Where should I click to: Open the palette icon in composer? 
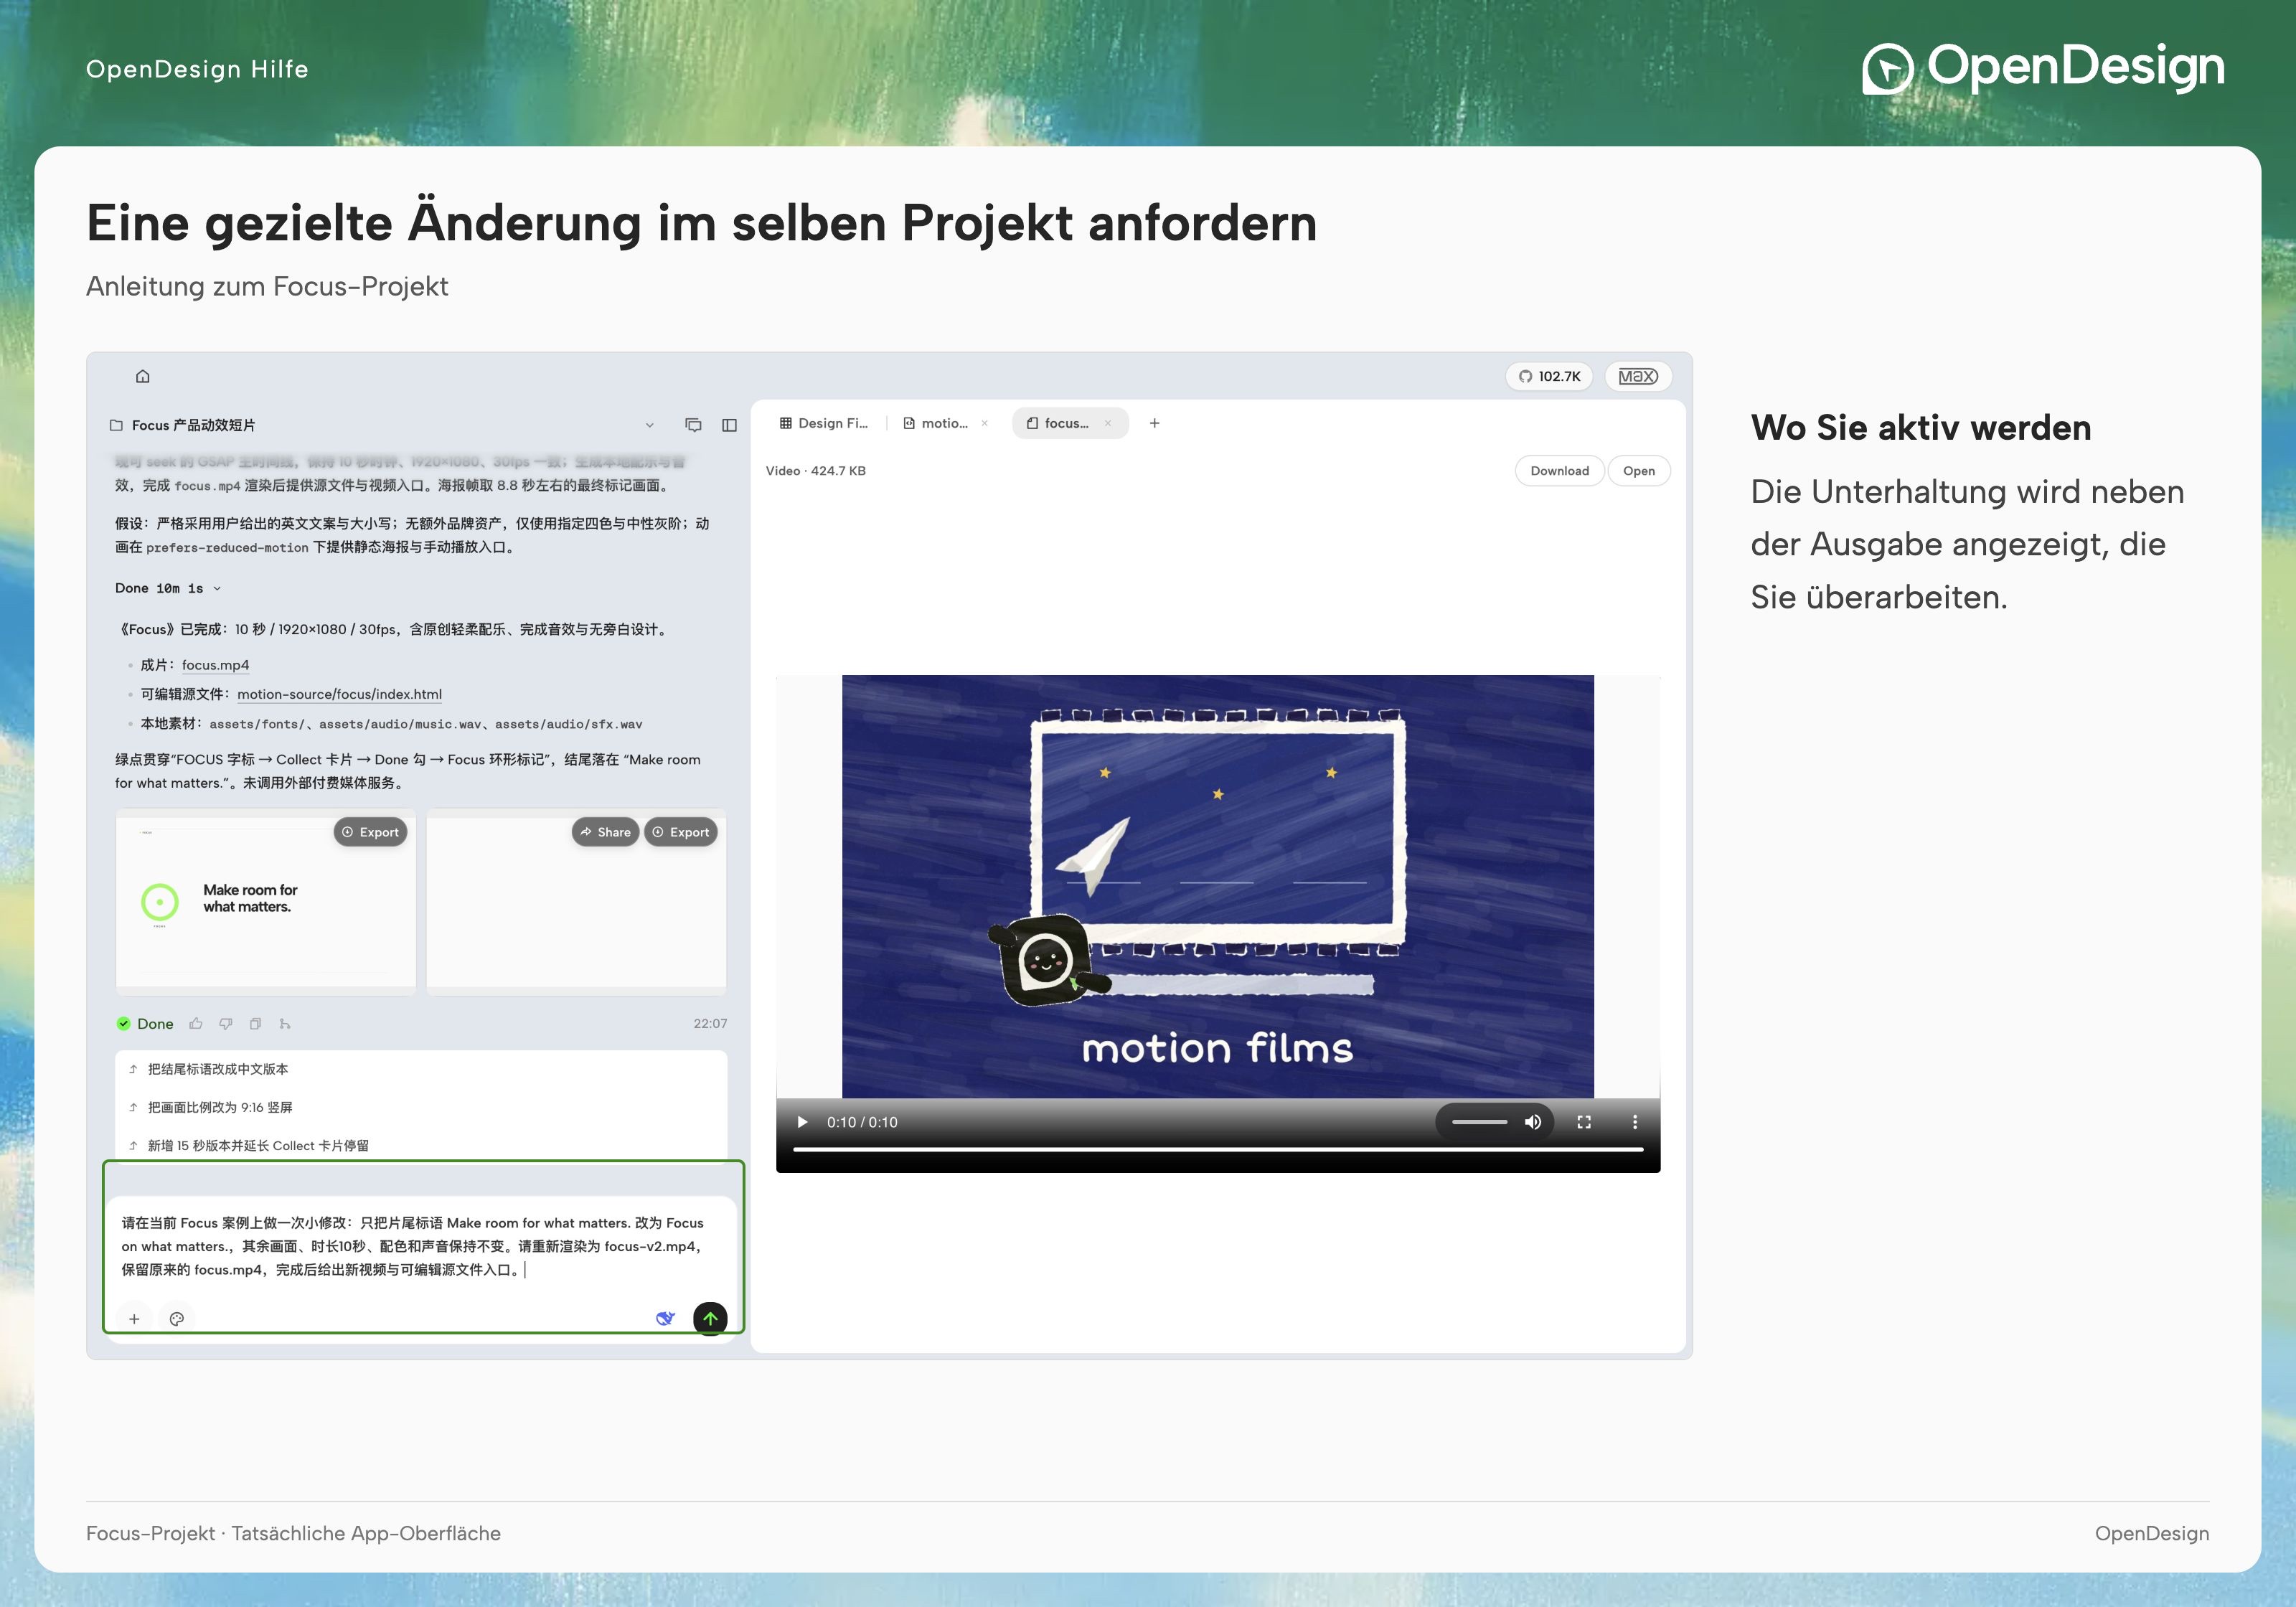click(177, 1319)
